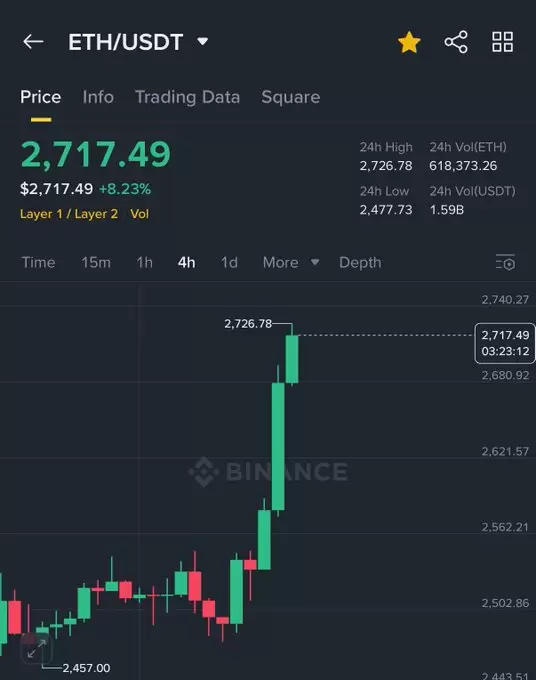
Task: Open the four-square grid menu icon
Action: 503,42
